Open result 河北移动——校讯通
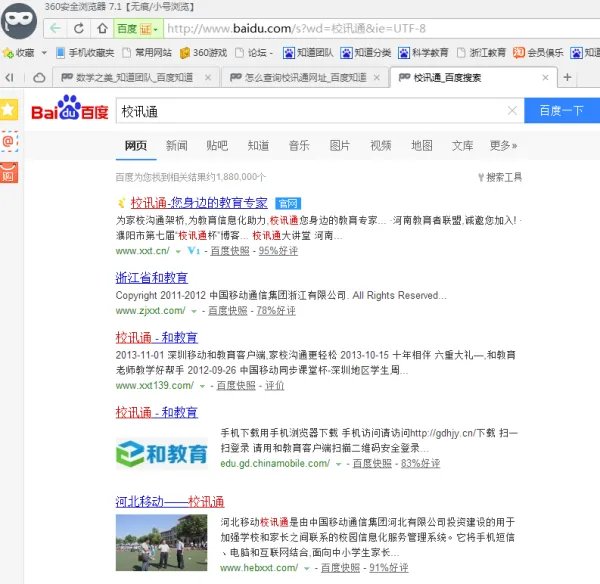Screen dimensions: 600x584 click(170, 502)
